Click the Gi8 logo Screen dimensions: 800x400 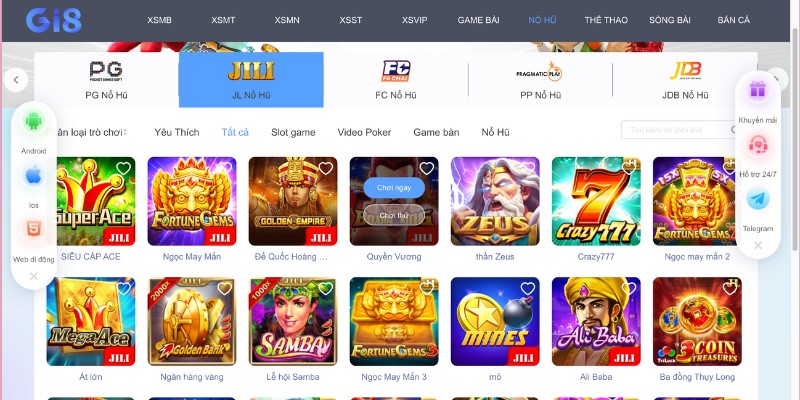tap(54, 20)
